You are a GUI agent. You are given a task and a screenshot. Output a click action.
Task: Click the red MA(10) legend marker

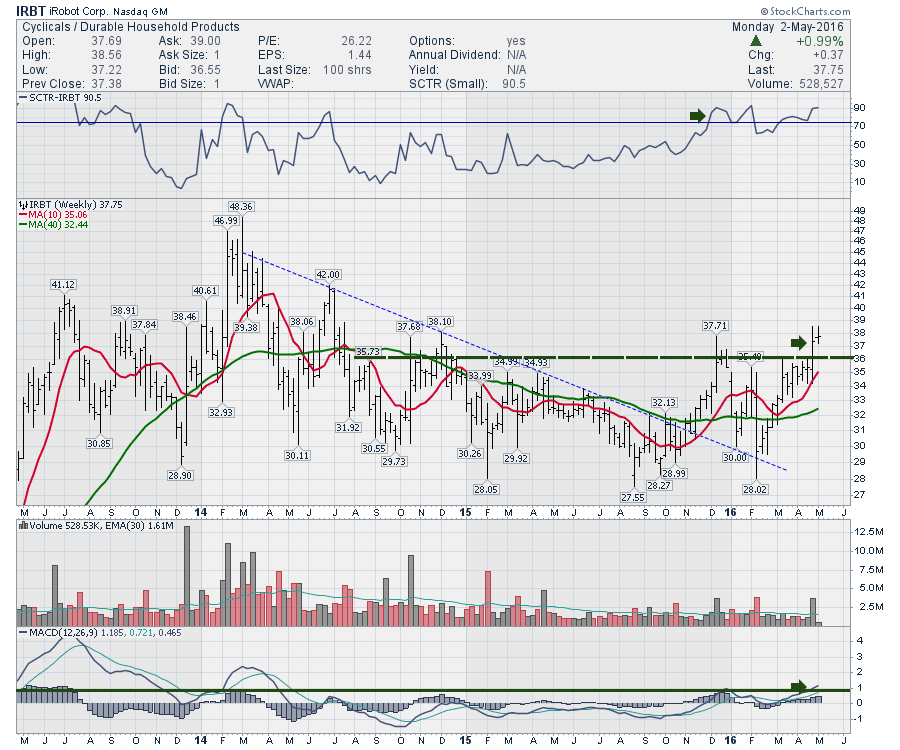pyautogui.click(x=23, y=215)
